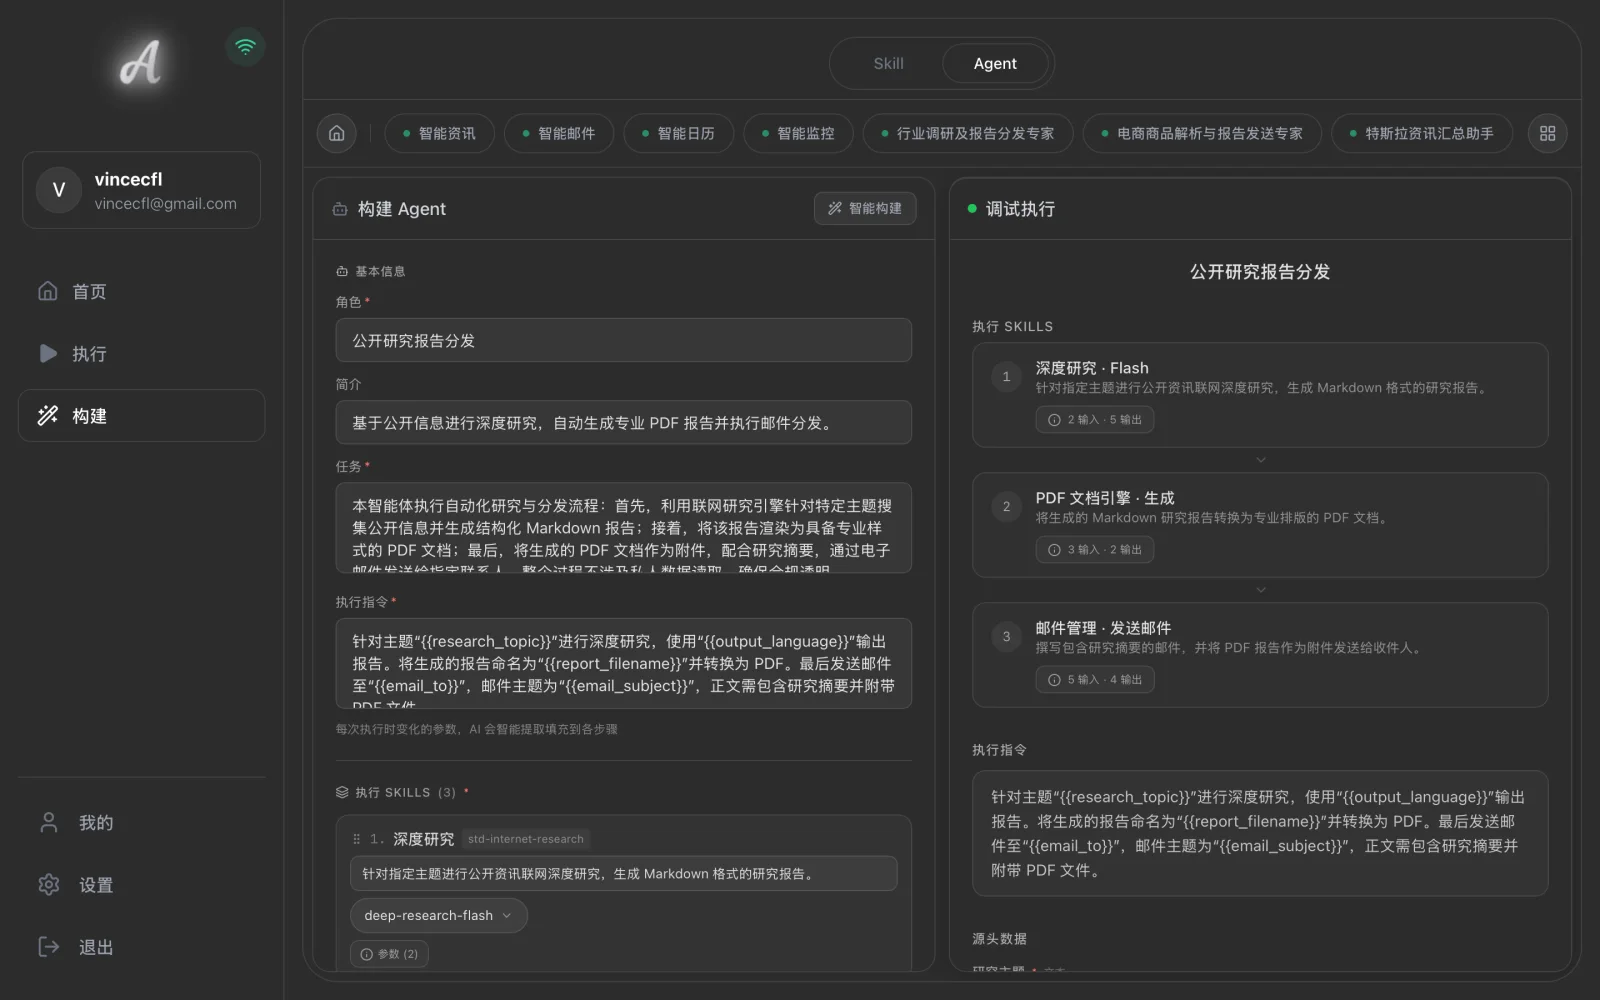Click the std-internet-research tag
The height and width of the screenshot is (1000, 1600).
coord(526,839)
